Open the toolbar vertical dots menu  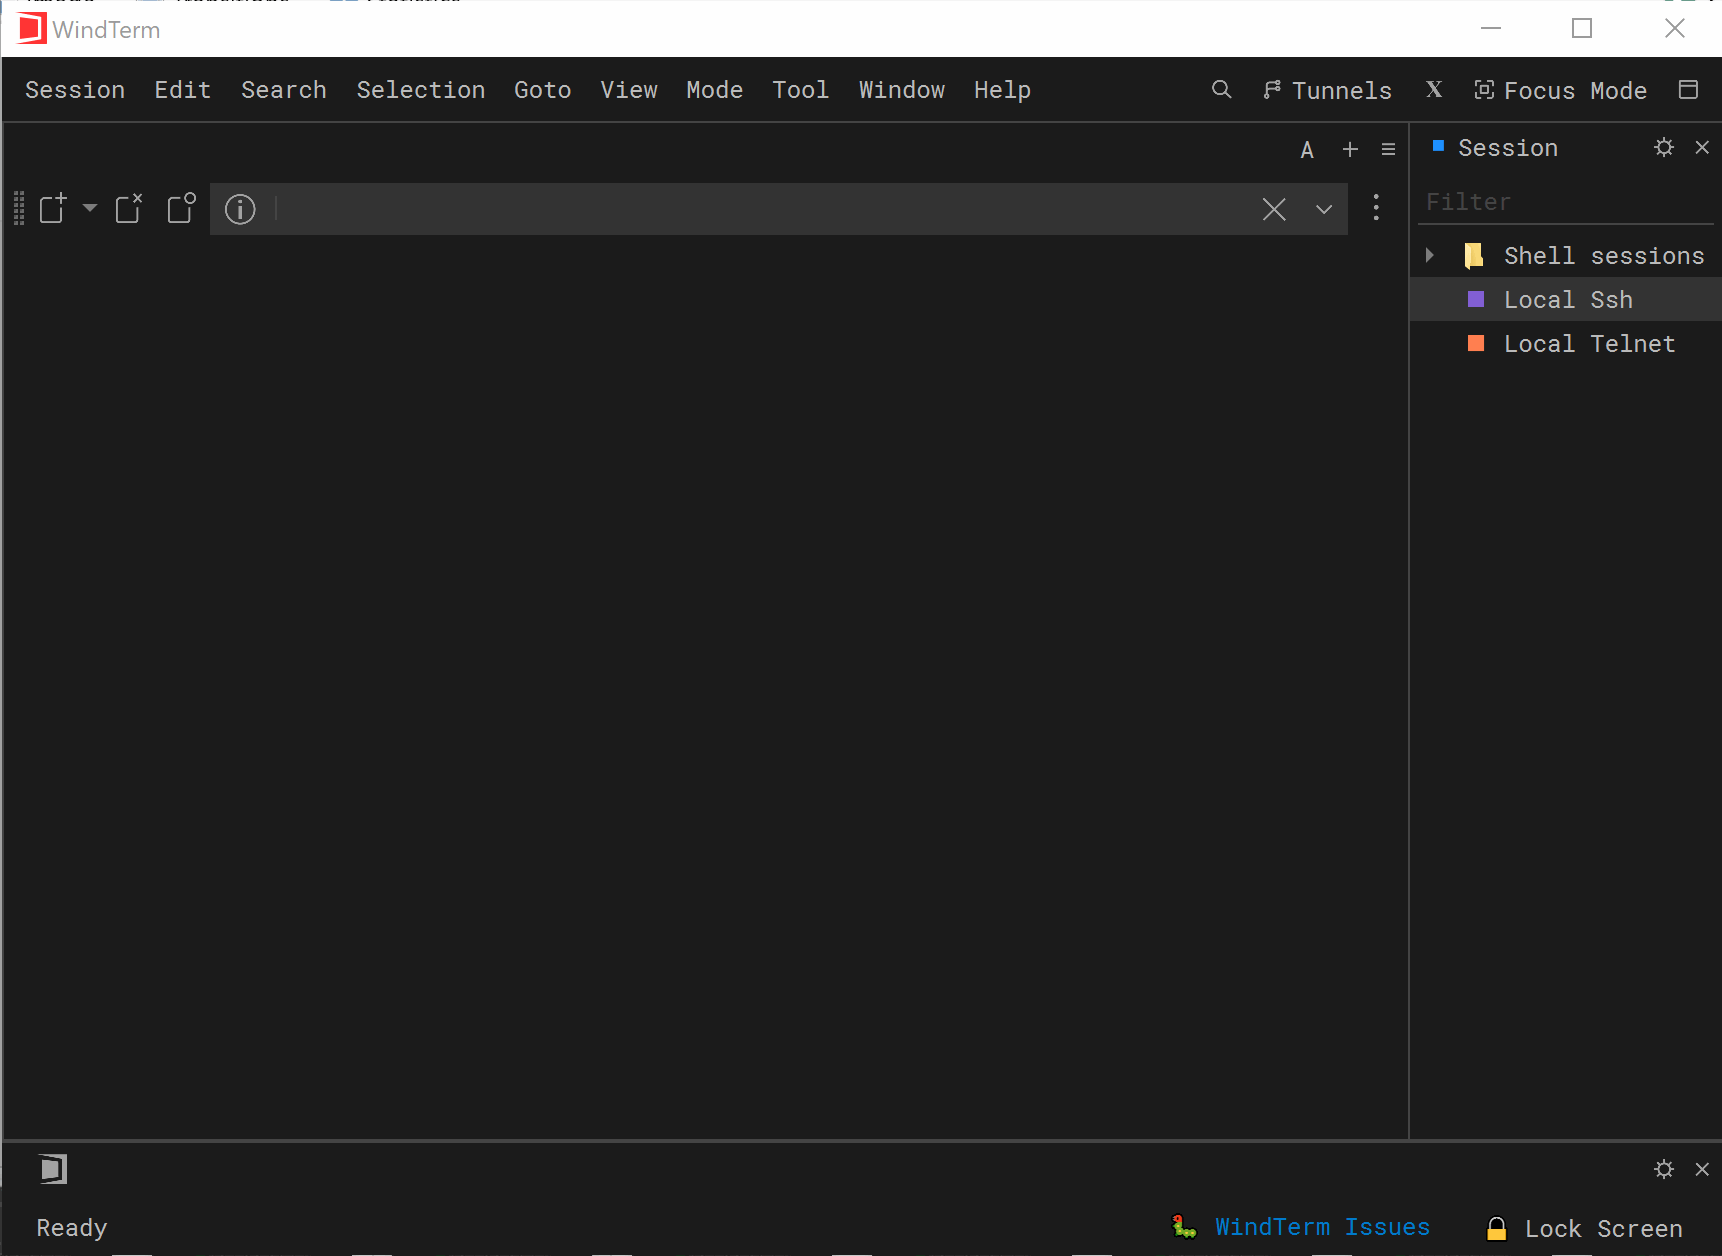pos(1376,208)
